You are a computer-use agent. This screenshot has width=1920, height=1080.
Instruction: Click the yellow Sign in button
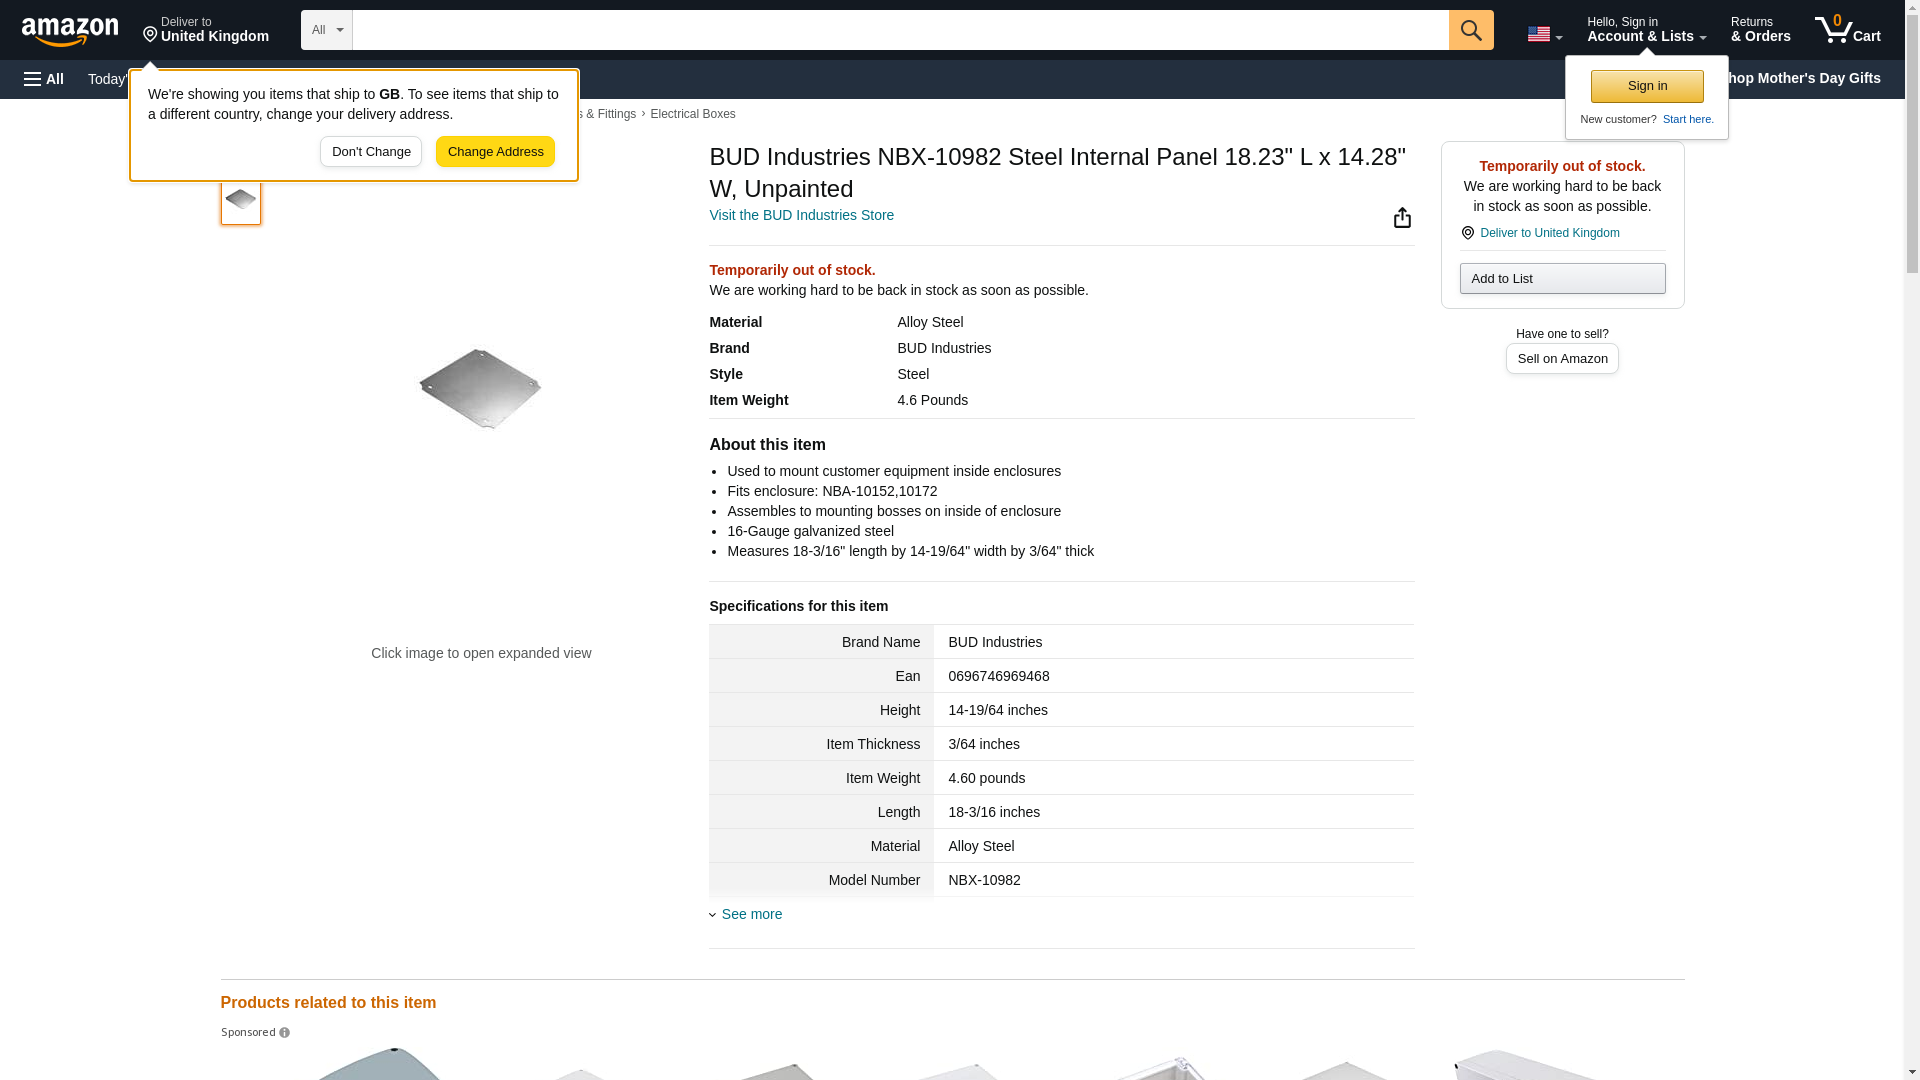1647,86
